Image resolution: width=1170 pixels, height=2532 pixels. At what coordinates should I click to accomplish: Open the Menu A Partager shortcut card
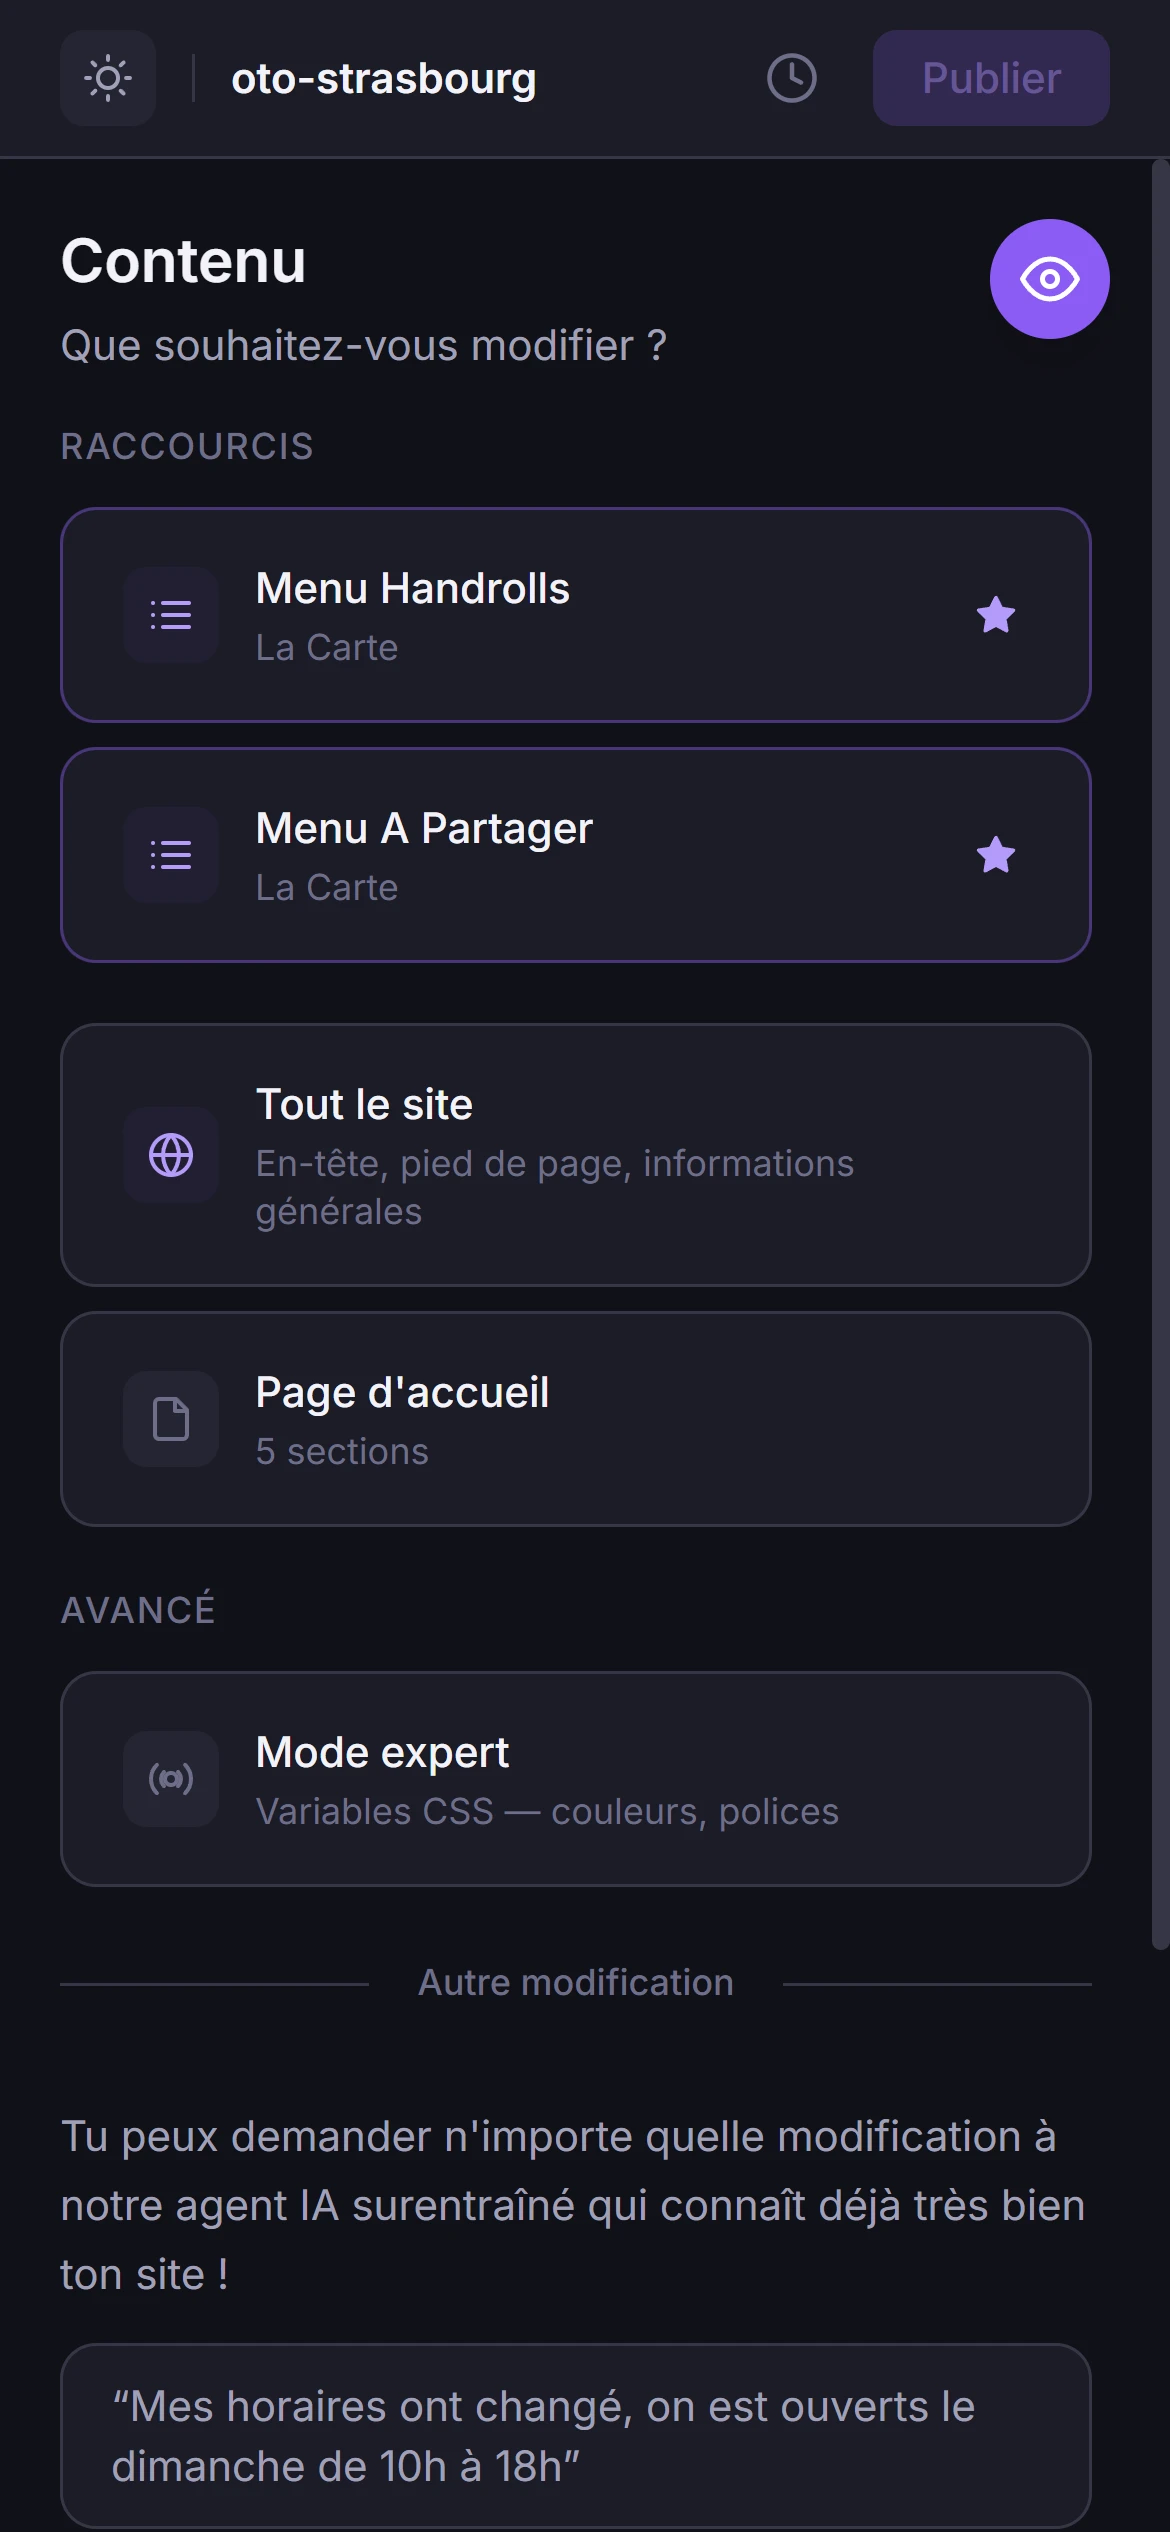tap(575, 855)
